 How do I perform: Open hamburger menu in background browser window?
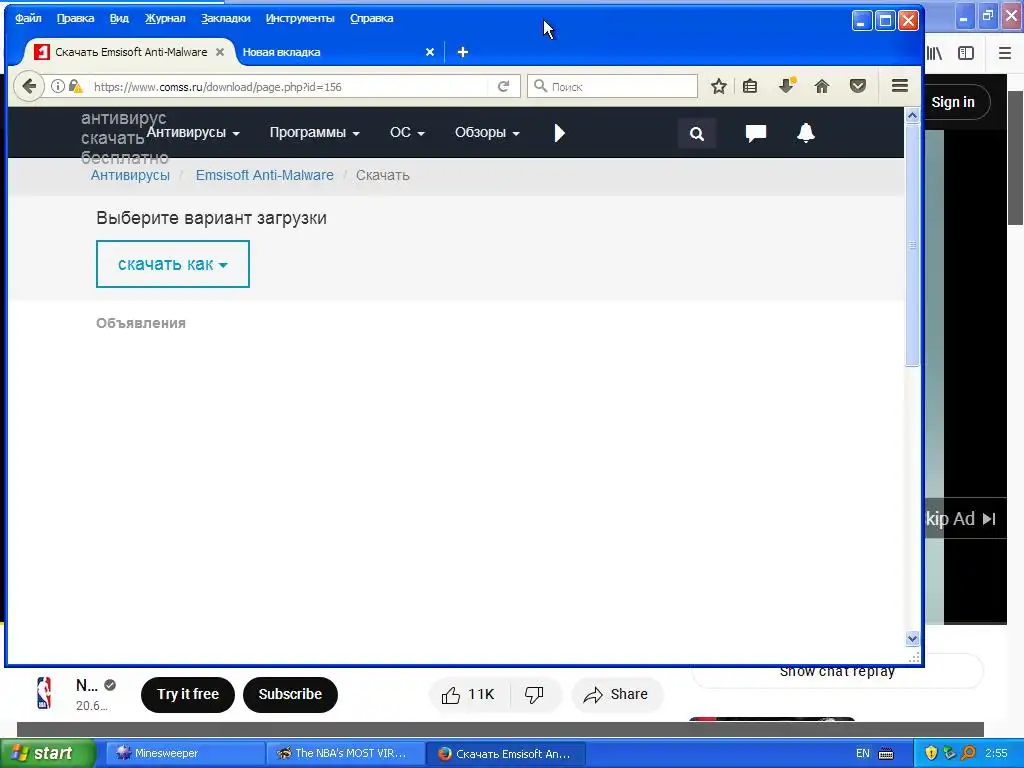[x=1005, y=54]
